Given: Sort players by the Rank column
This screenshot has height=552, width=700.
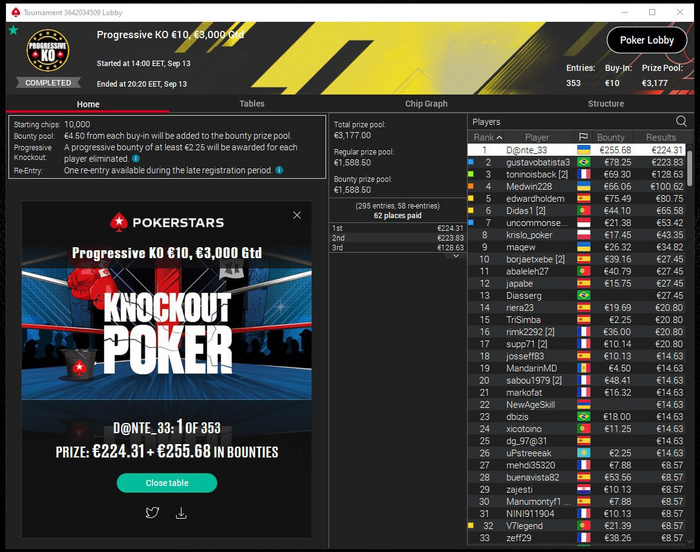Looking at the screenshot, I should click(488, 138).
